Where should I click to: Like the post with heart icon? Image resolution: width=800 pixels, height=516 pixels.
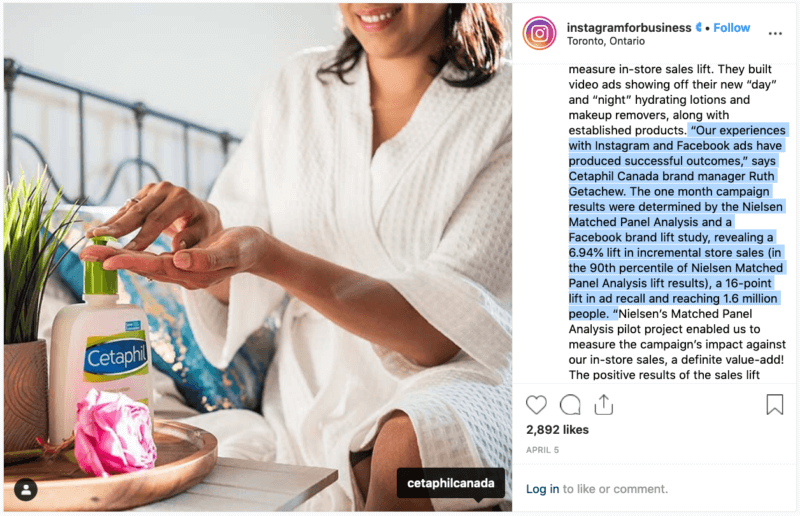(536, 405)
